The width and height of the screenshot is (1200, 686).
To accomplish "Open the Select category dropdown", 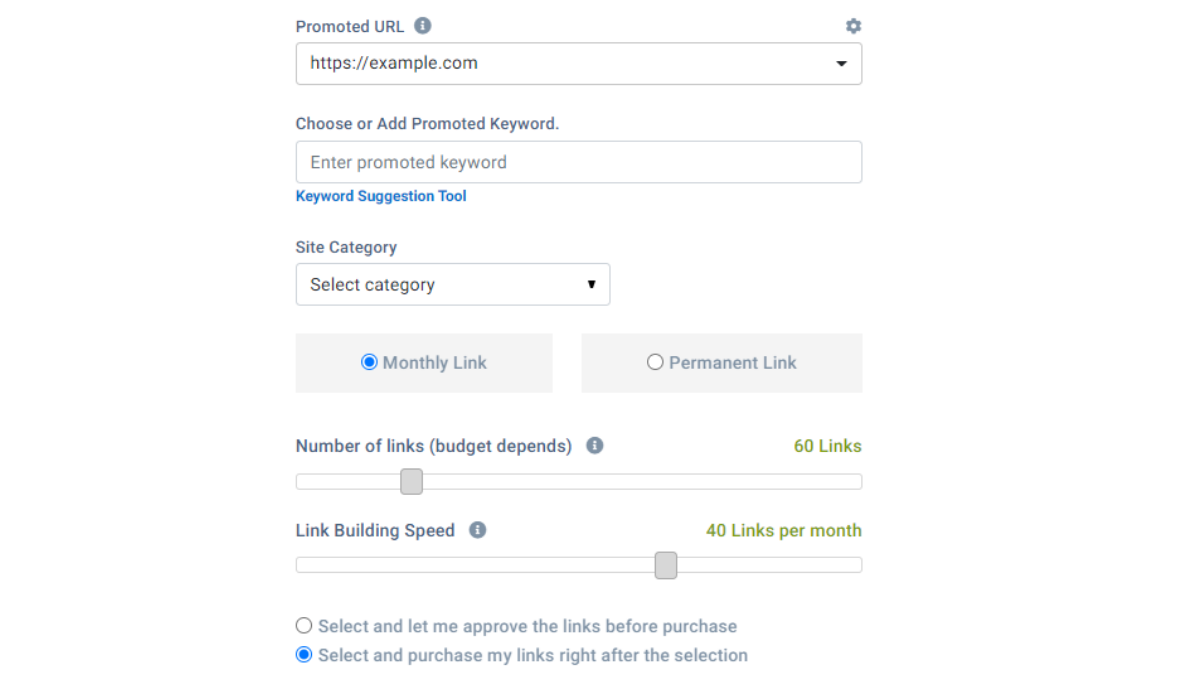I will (453, 285).
